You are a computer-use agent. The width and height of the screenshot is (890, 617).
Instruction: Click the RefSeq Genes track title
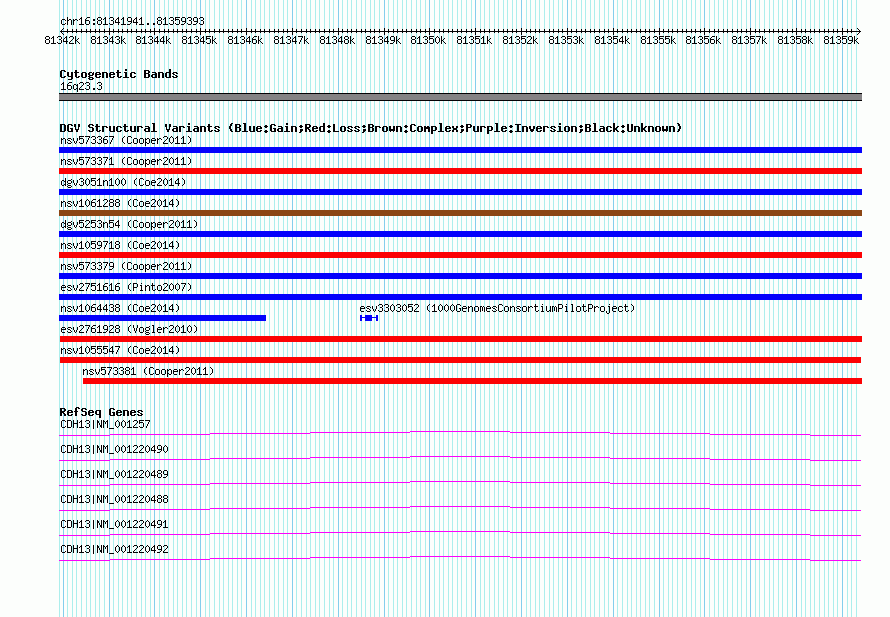(101, 412)
